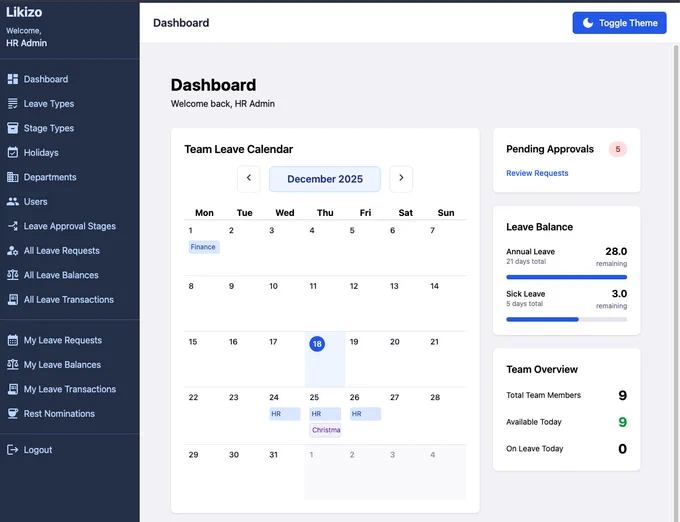The image size is (680, 522).
Task: Click the All Leave Requests person-gear icon
Action: point(13,251)
